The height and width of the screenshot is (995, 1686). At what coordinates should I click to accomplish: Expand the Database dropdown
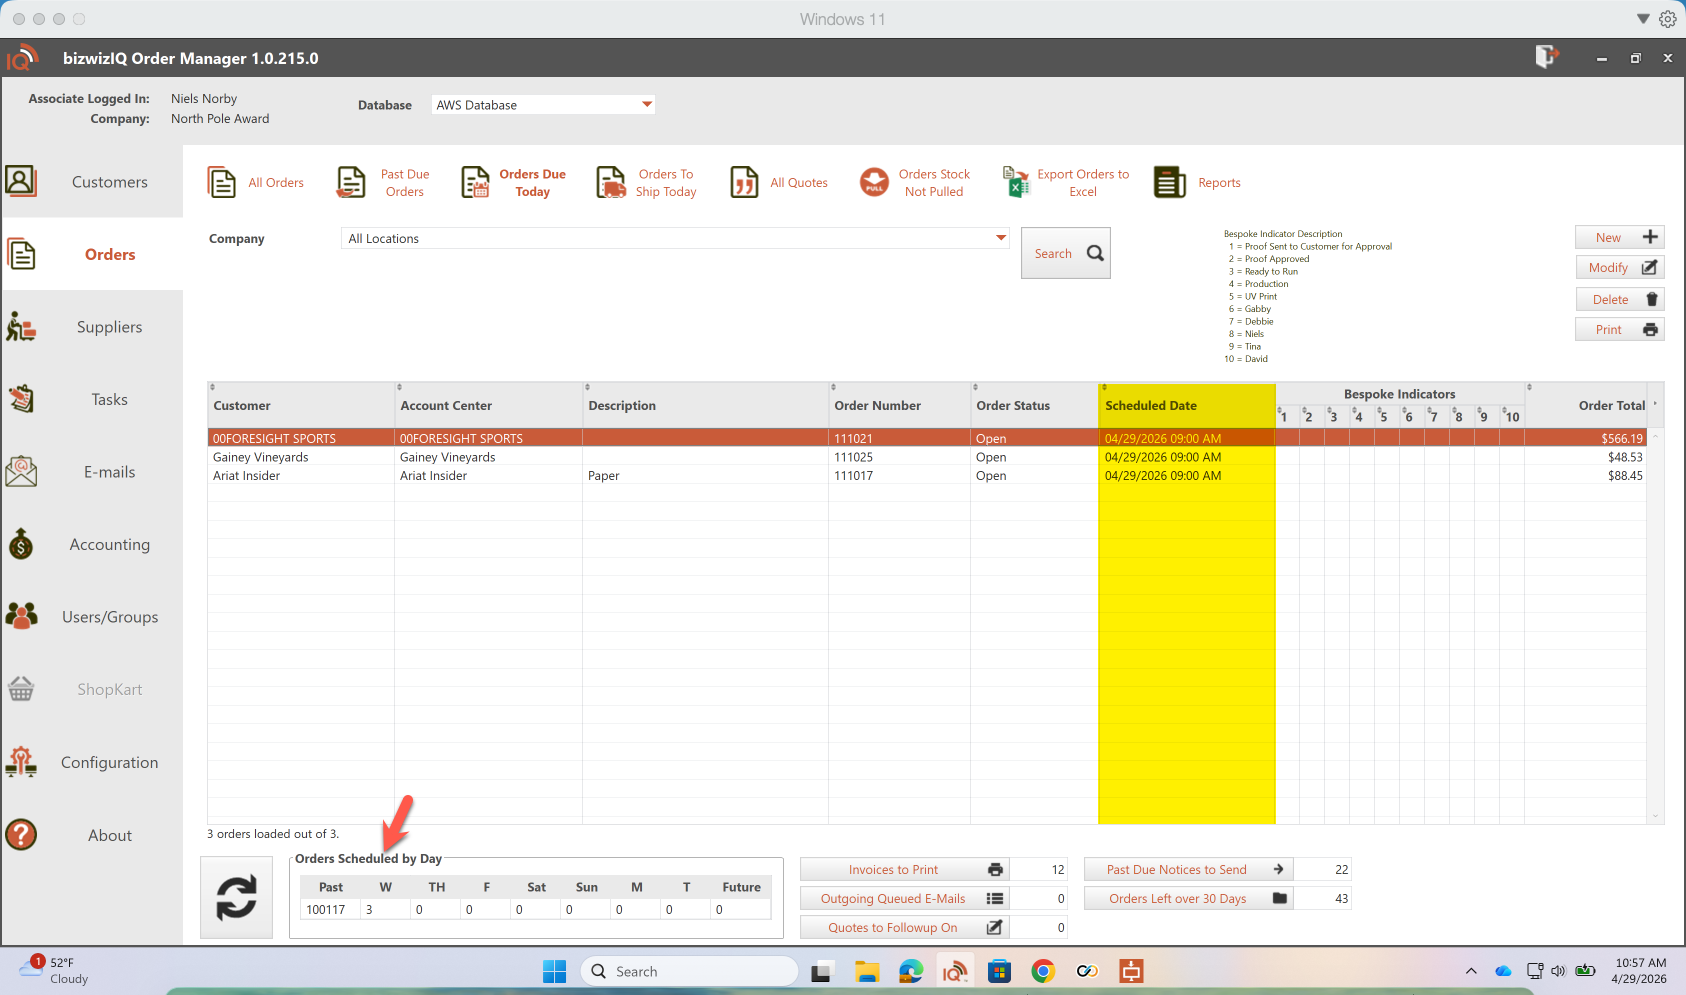[646, 104]
